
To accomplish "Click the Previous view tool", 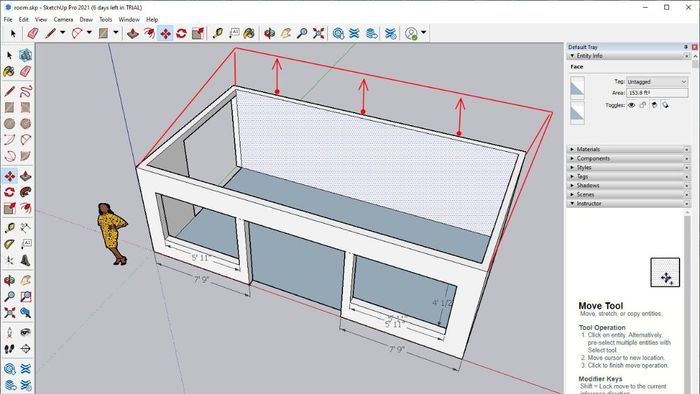I will click(x=25, y=312).
